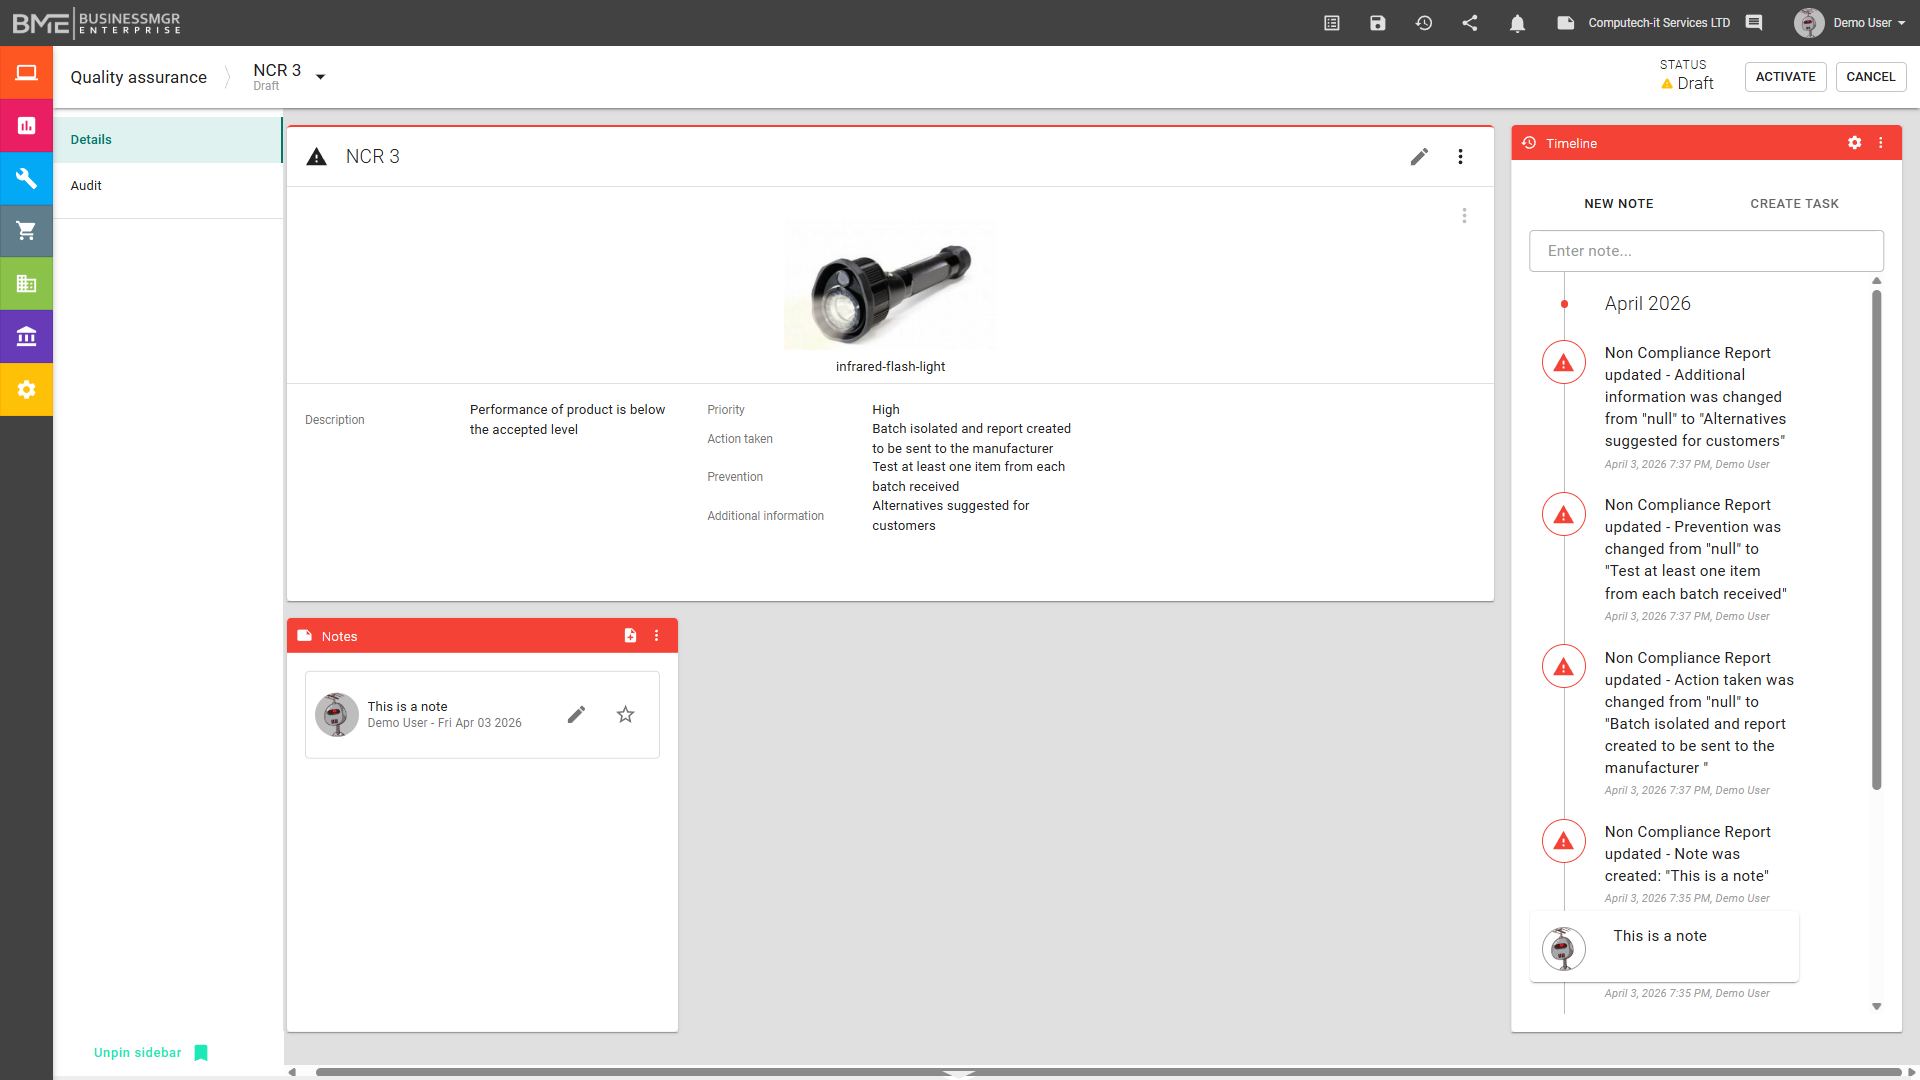Click the pencil edit icon for NCR 3

[x=1419, y=157]
